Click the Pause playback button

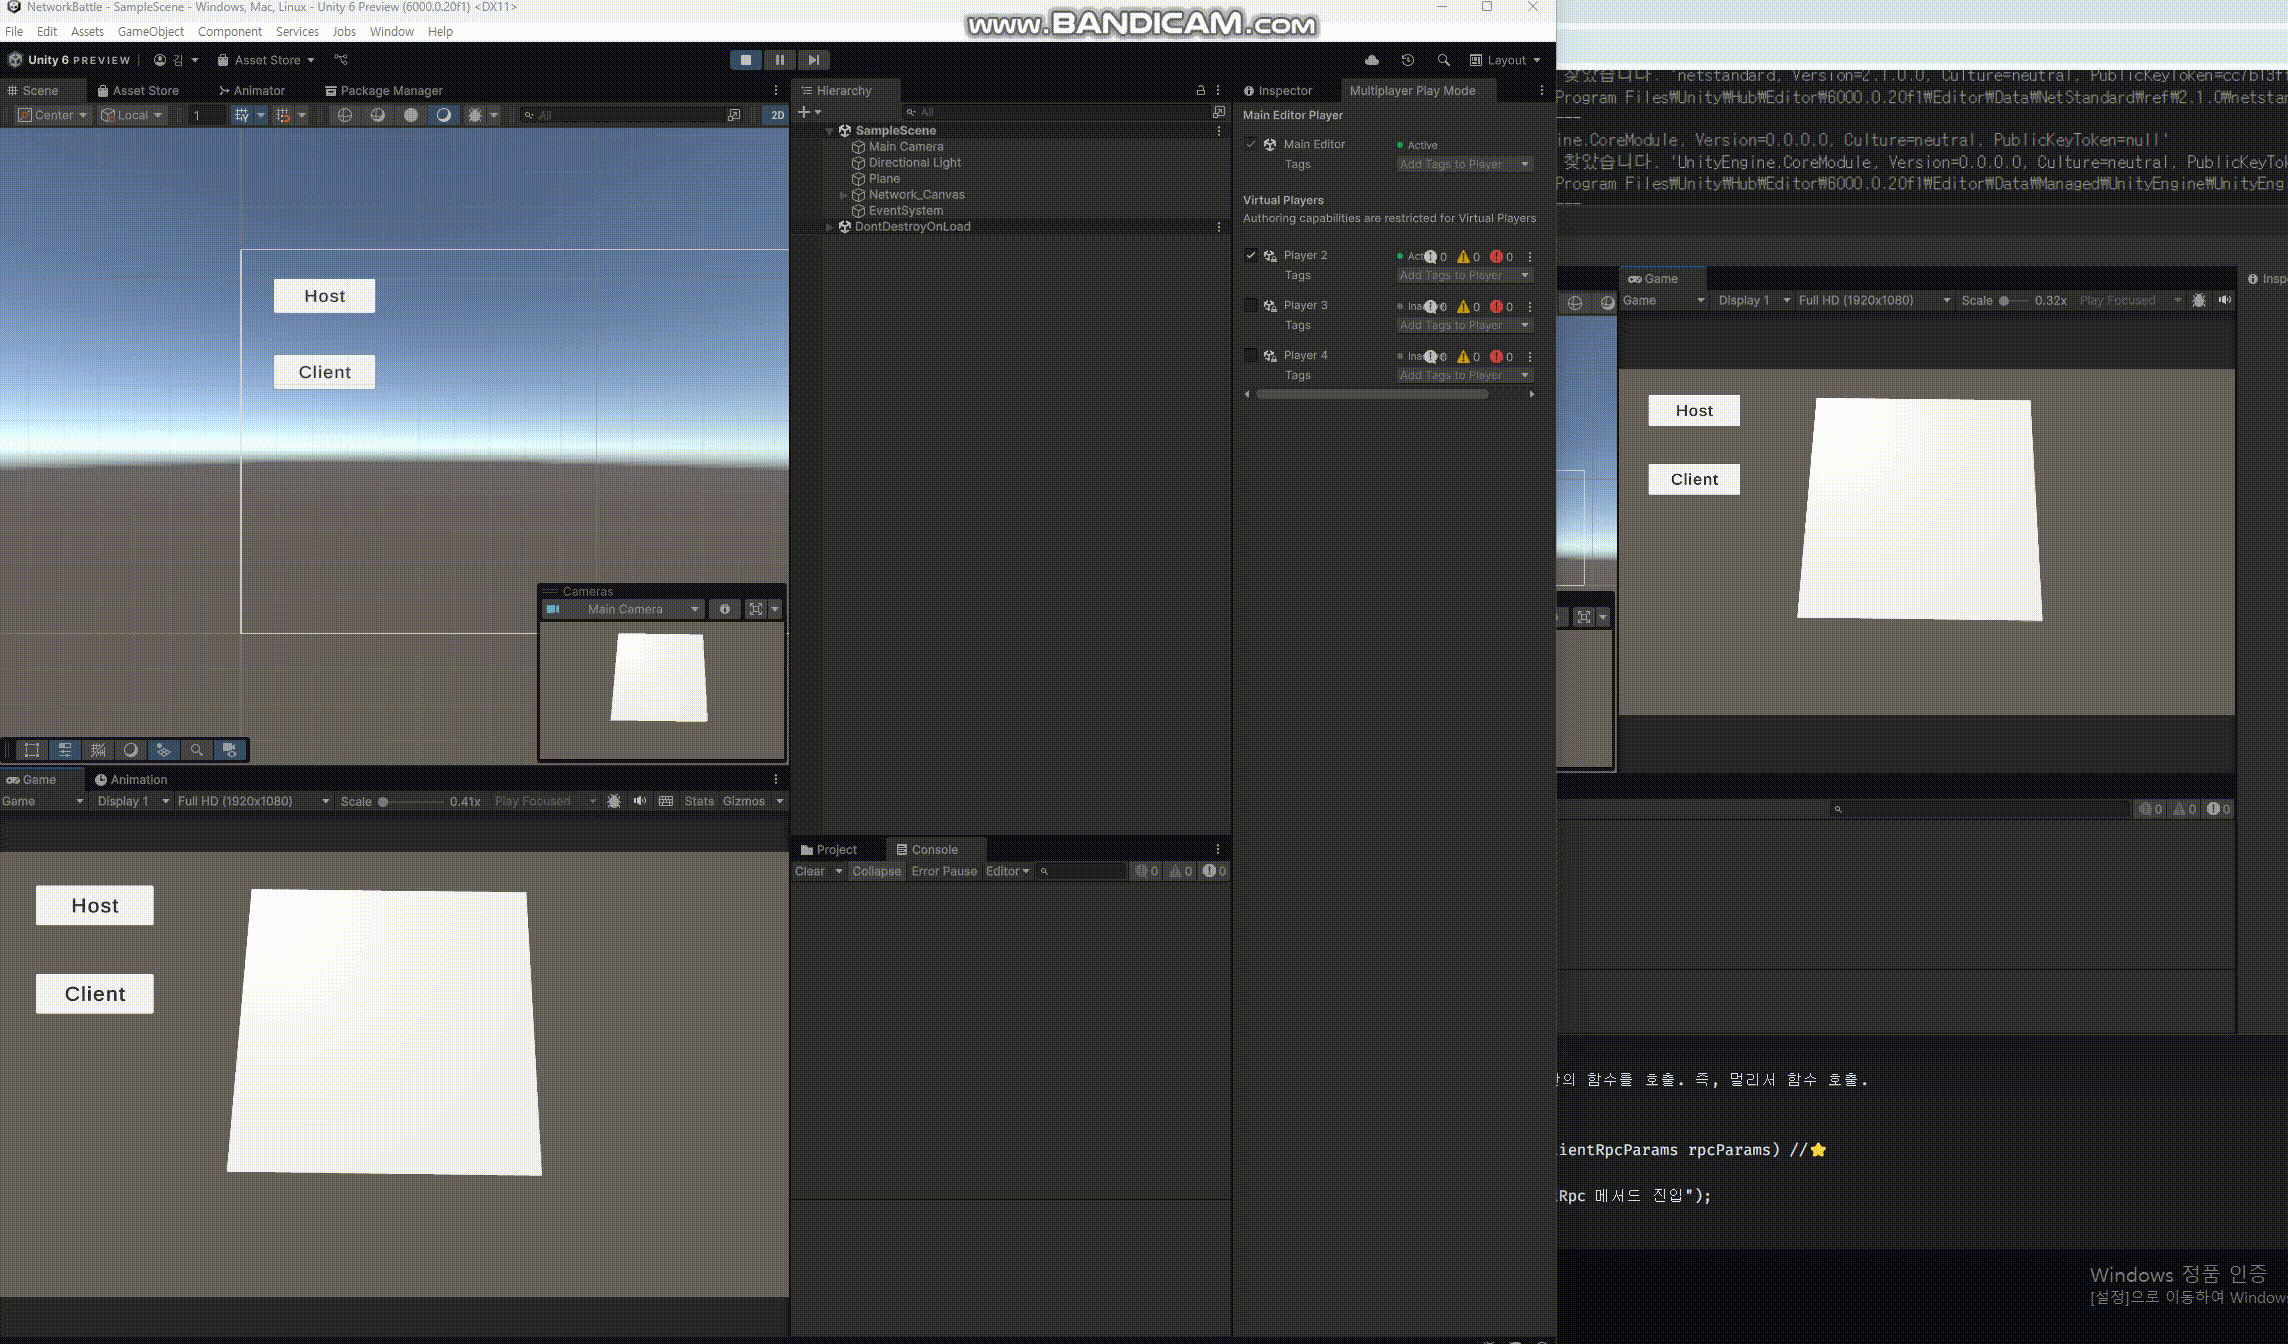pyautogui.click(x=779, y=60)
